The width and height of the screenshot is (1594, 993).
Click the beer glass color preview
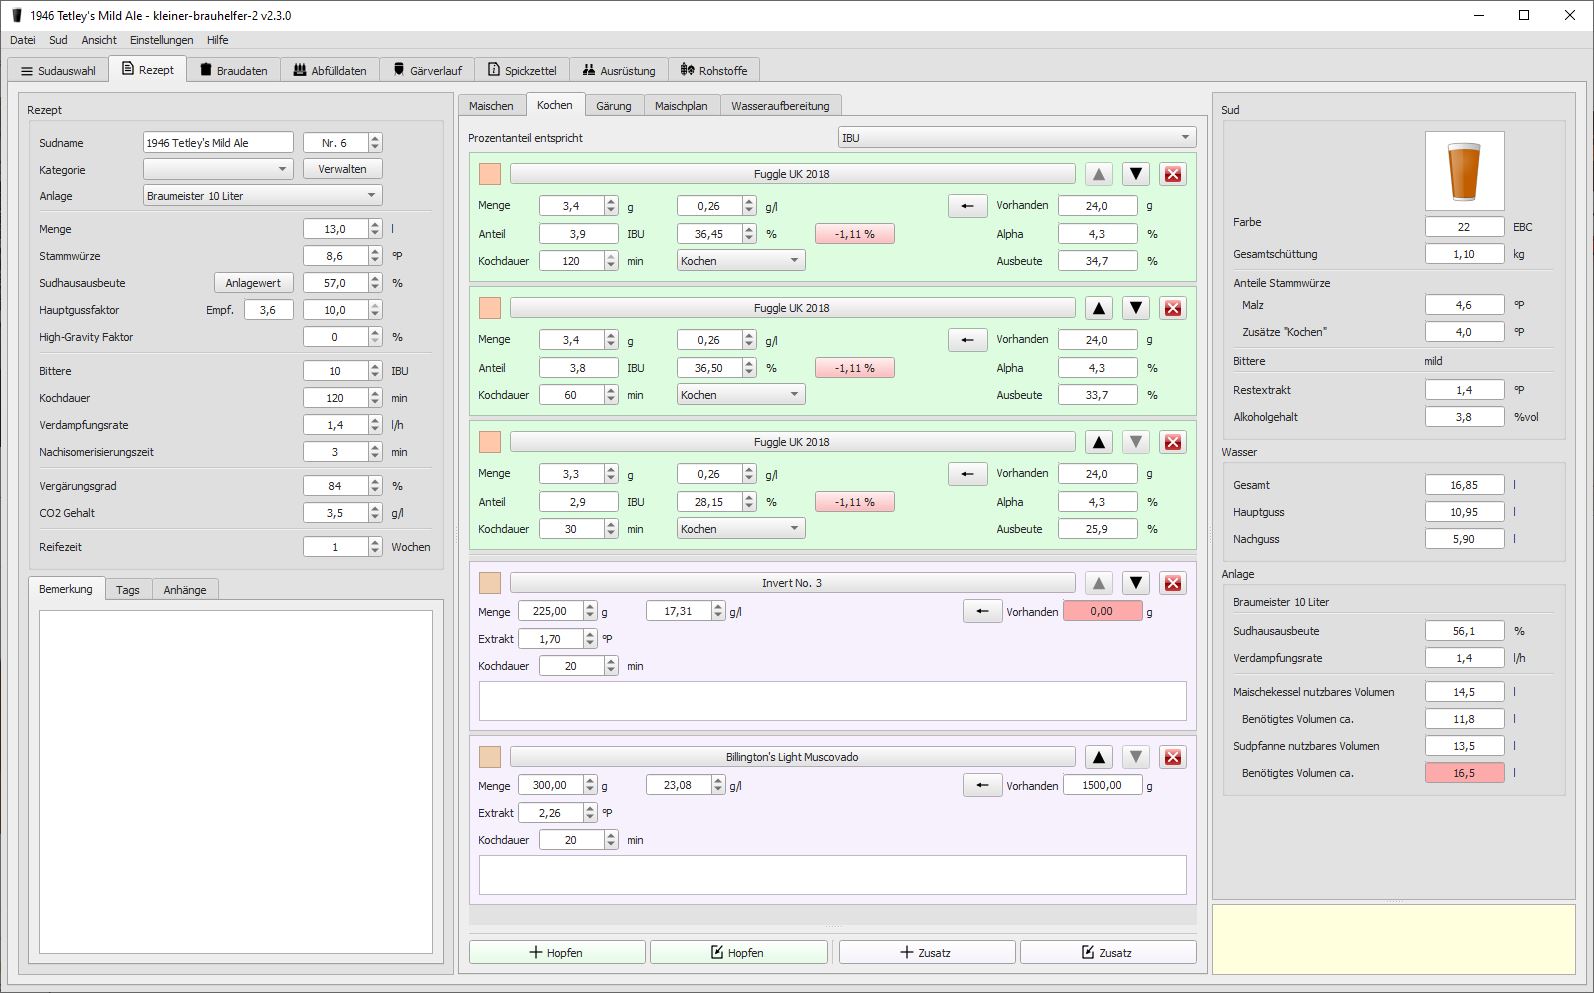pos(1463,171)
